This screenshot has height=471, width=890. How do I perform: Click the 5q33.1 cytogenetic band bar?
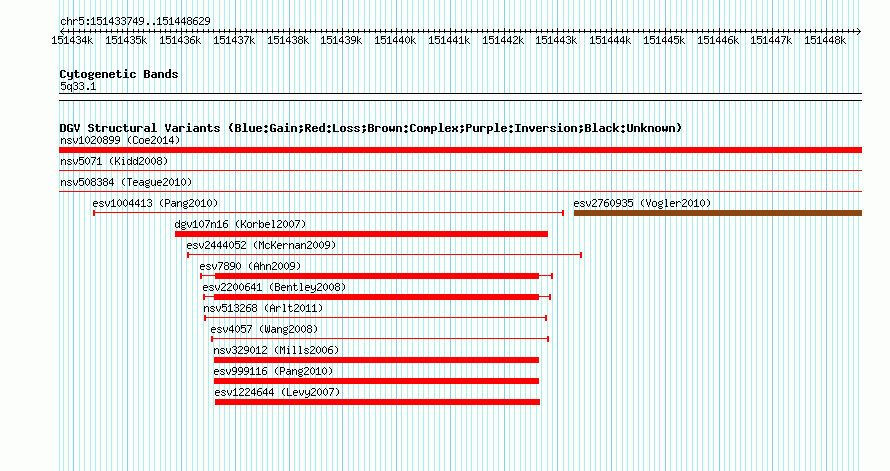(x=460, y=97)
